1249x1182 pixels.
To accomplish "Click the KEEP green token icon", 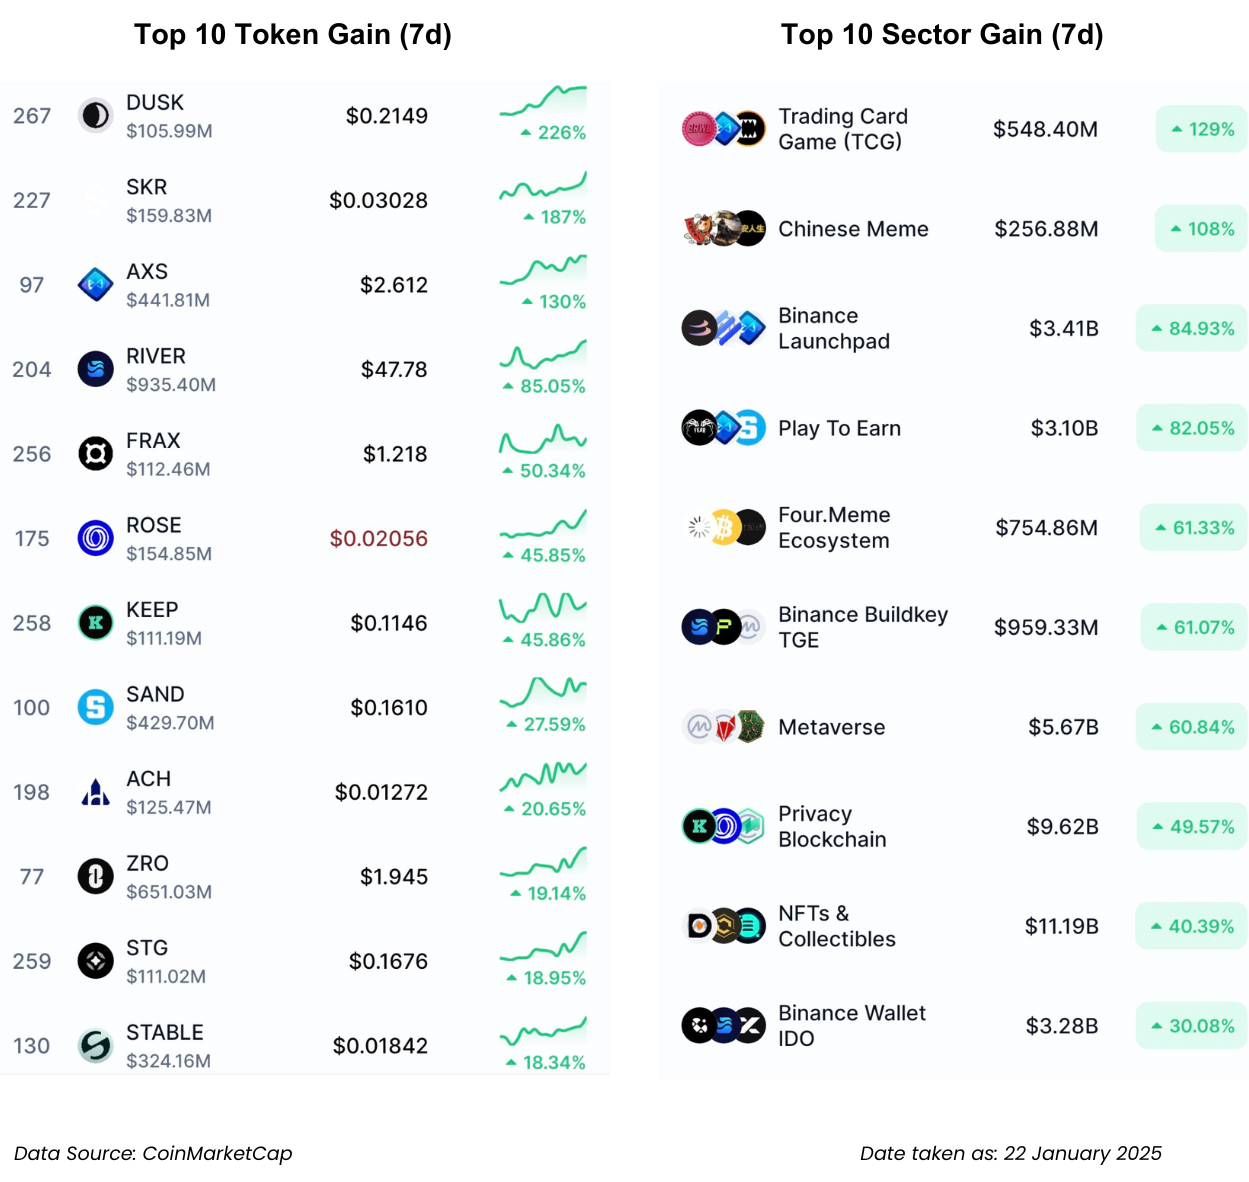I will pyautogui.click(x=95, y=623).
